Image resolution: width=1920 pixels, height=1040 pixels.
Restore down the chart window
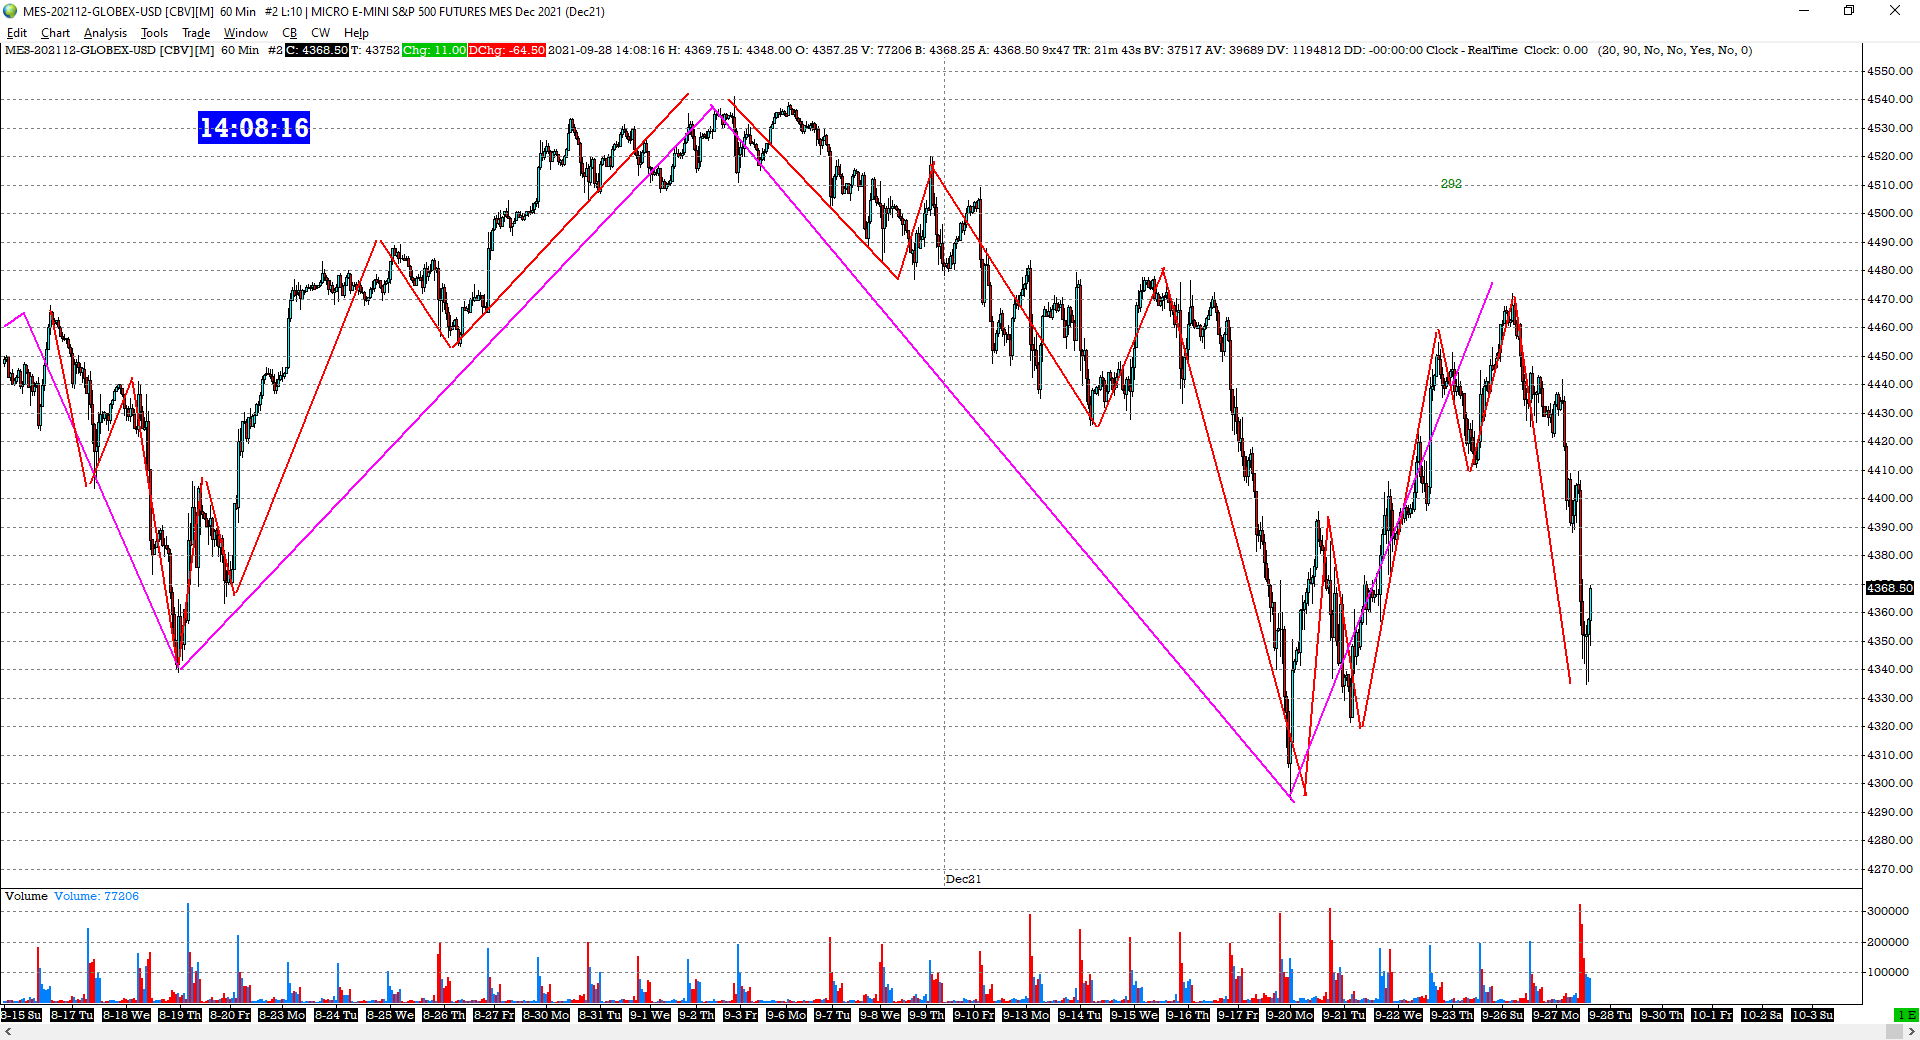click(1849, 11)
